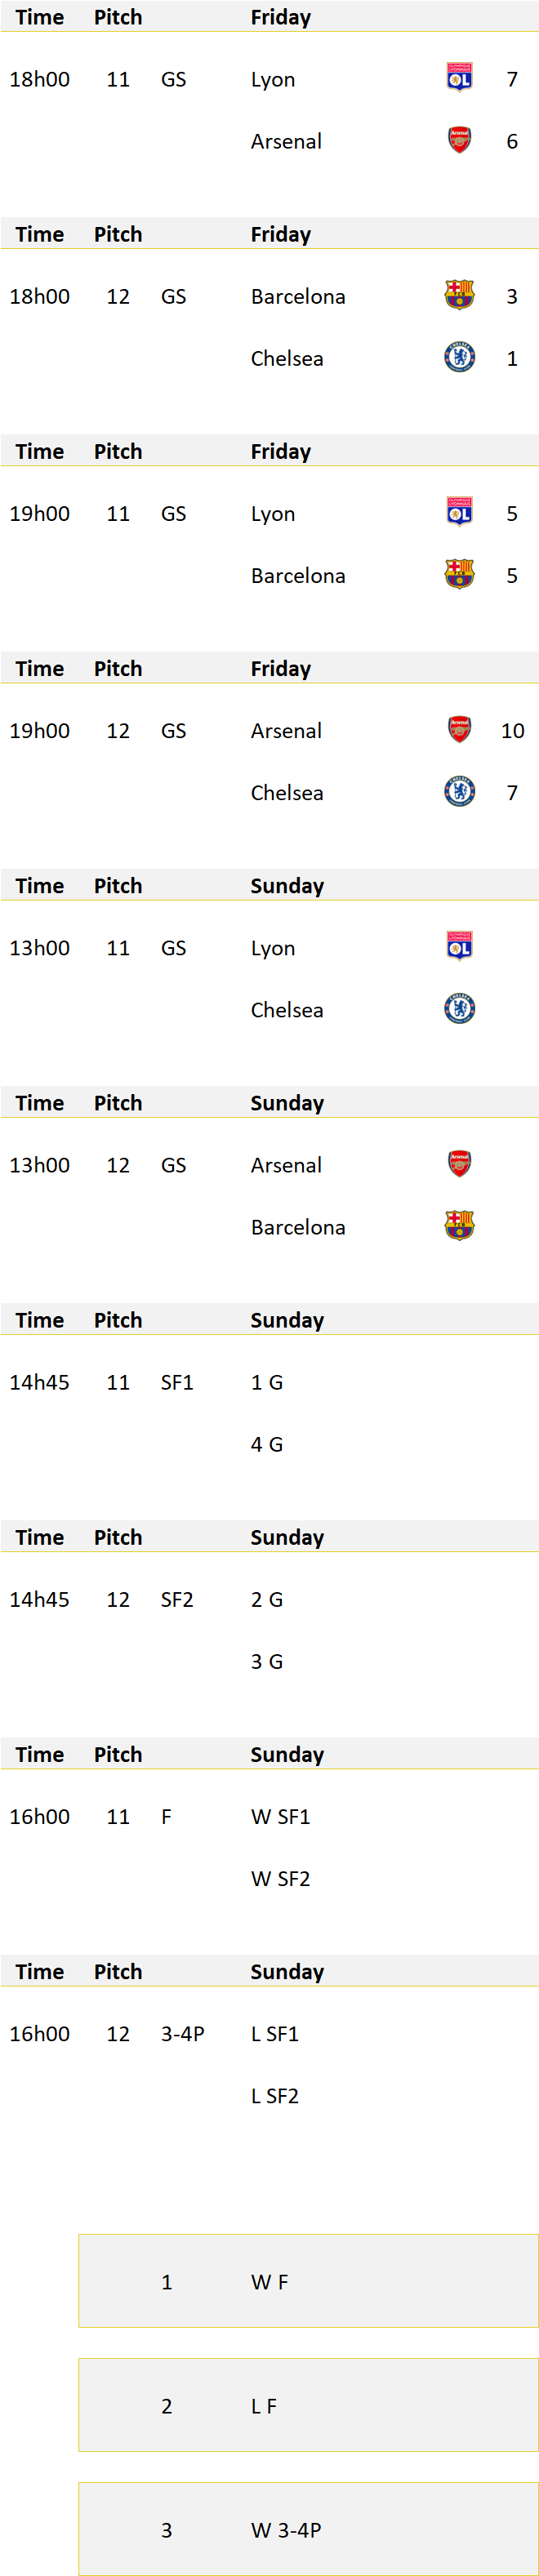Screen dimensions: 539x2576
Task: Select third place W 3-4P row
Action: coord(308,2528)
